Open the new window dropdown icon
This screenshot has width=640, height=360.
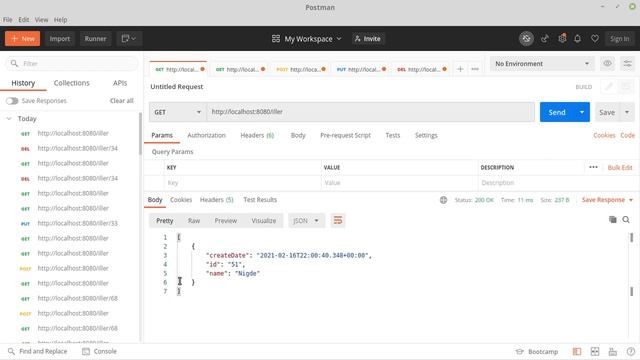(129, 39)
